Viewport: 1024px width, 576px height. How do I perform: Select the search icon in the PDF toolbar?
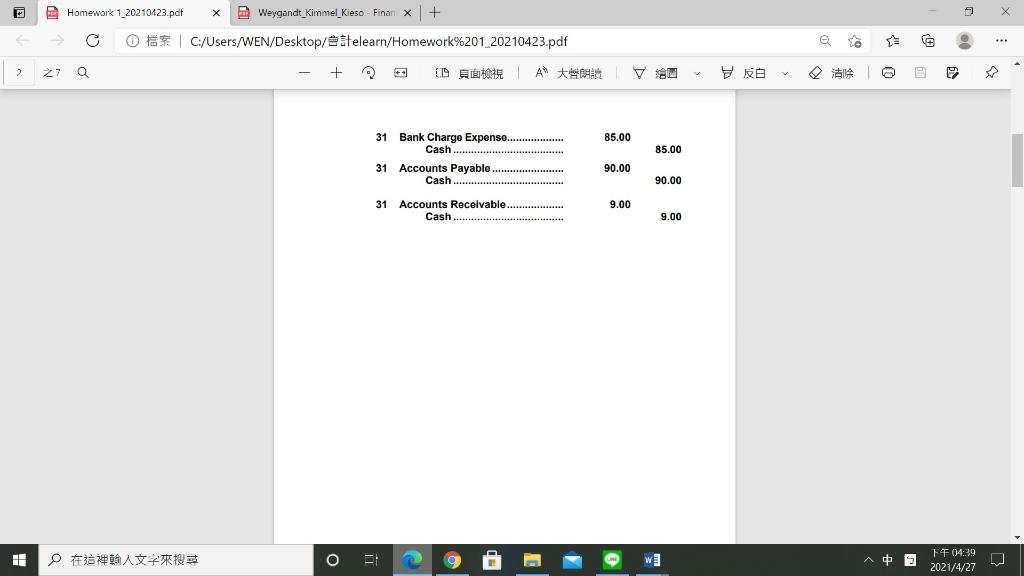(x=84, y=72)
